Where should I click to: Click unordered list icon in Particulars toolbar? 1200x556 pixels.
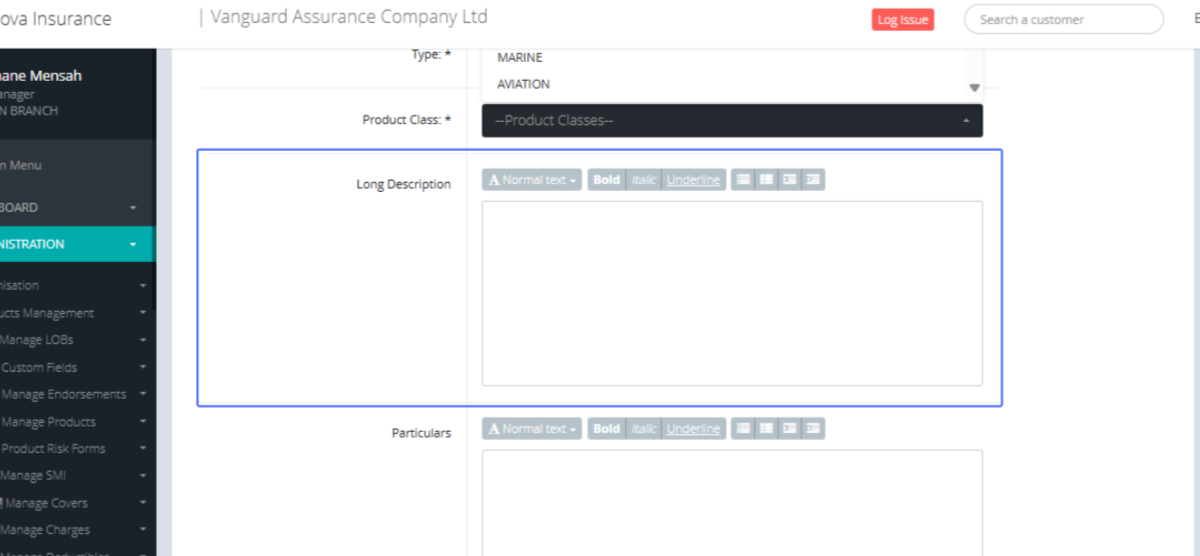tap(743, 429)
